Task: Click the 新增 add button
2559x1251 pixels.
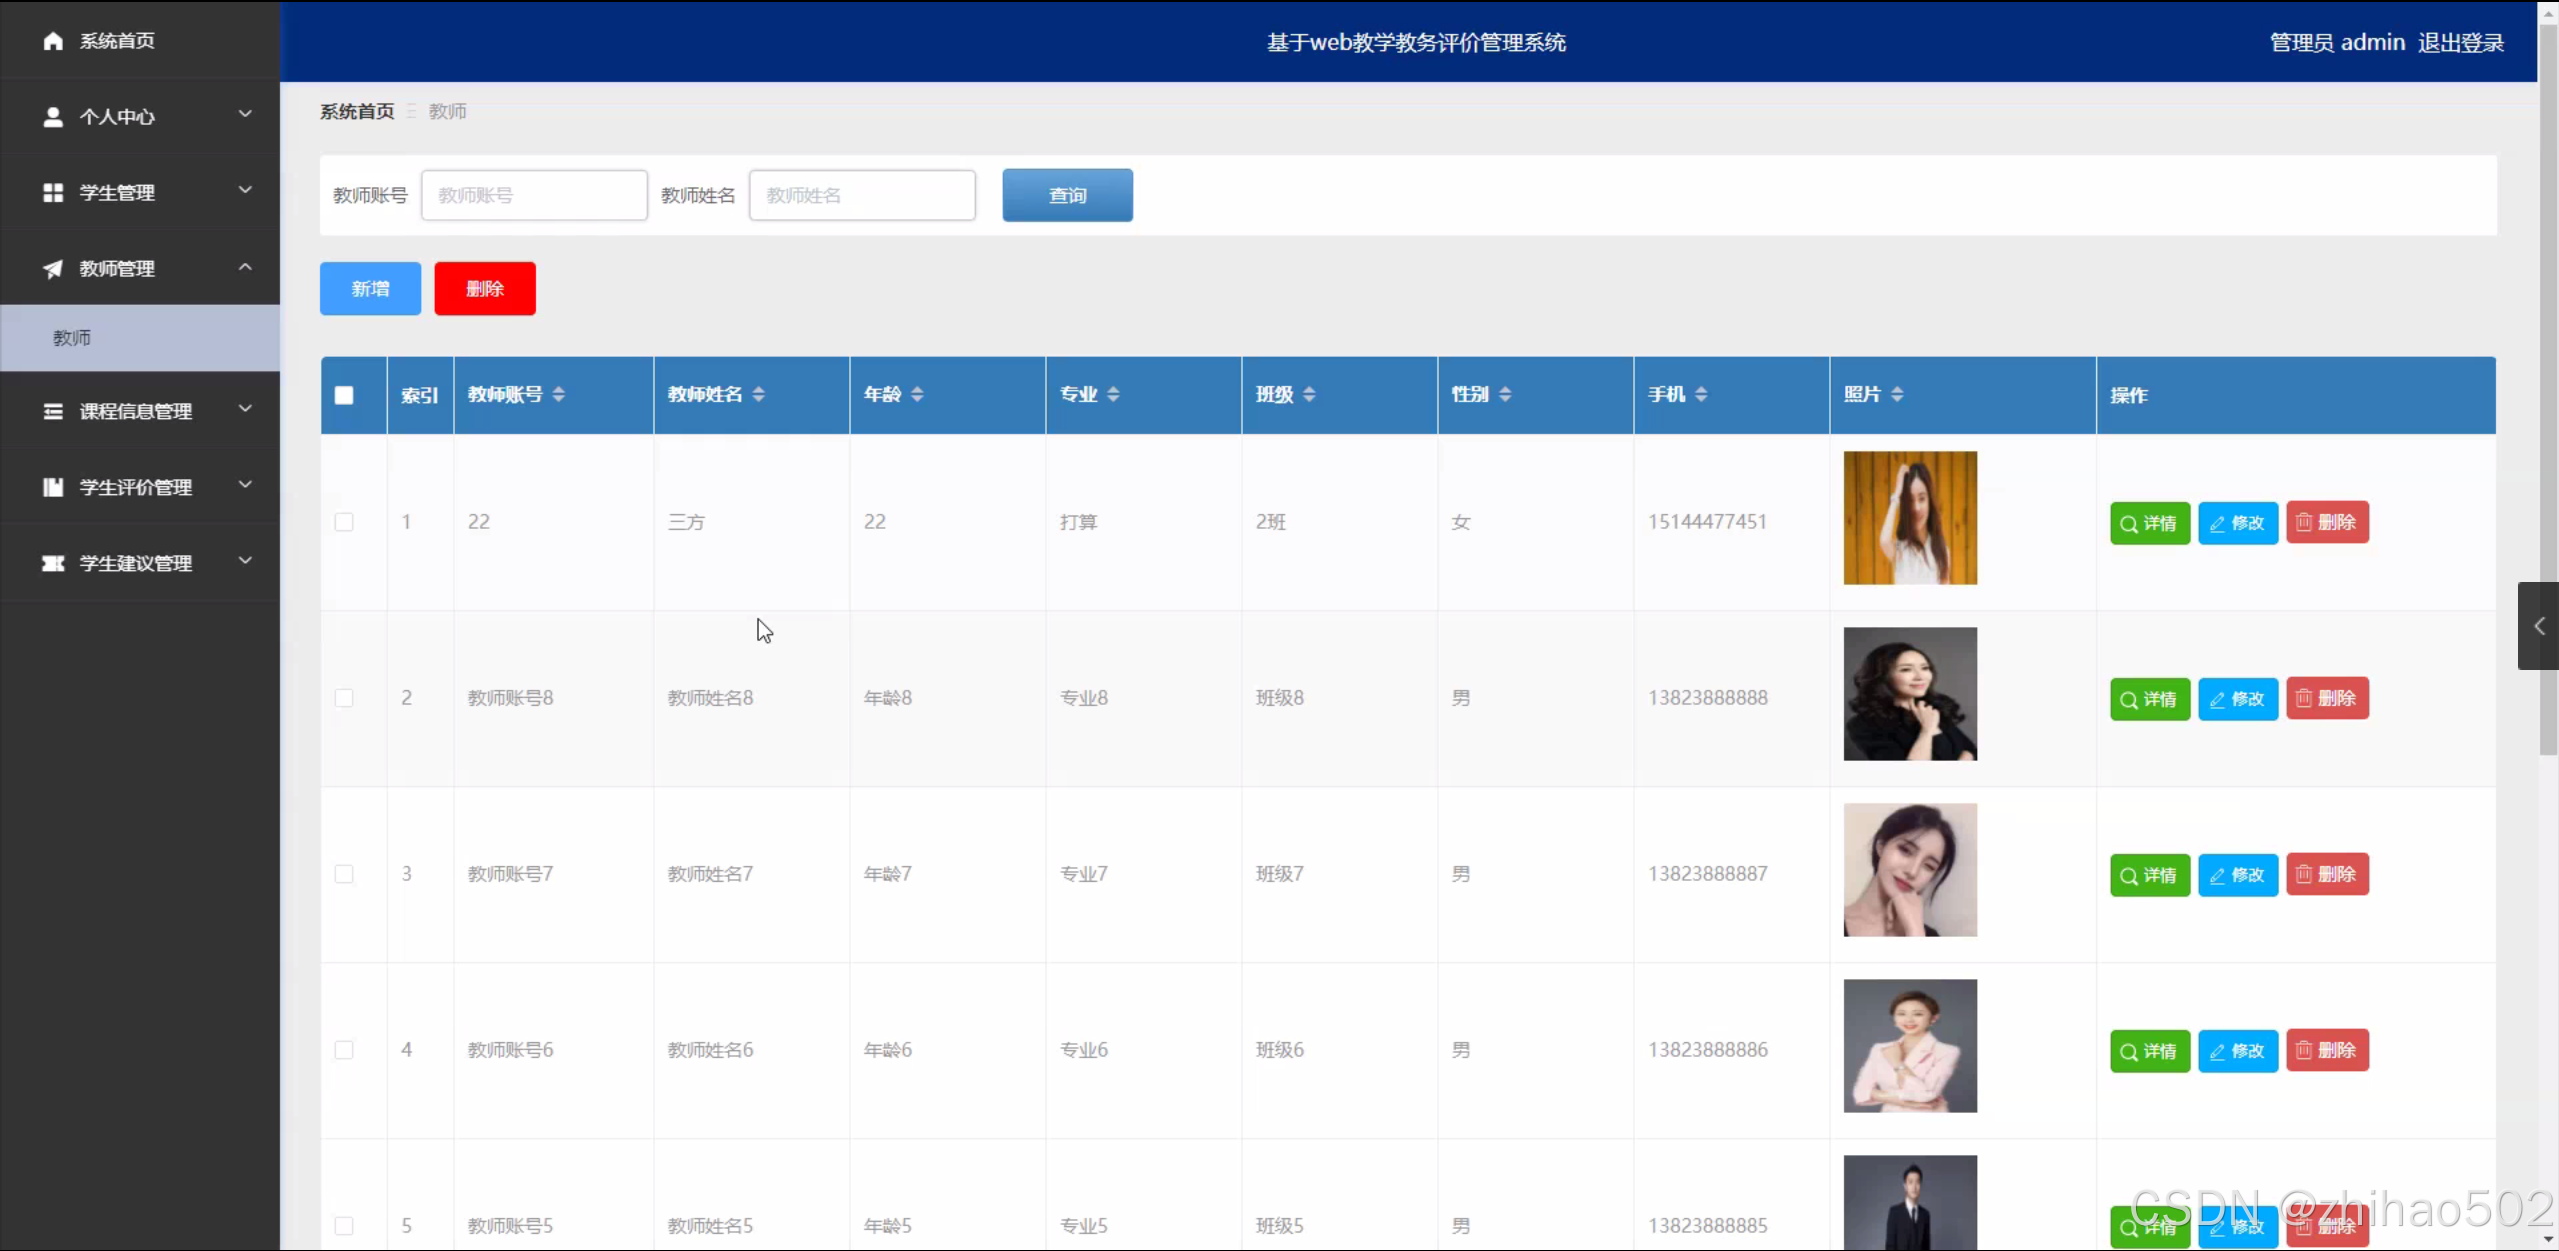Action: 370,289
